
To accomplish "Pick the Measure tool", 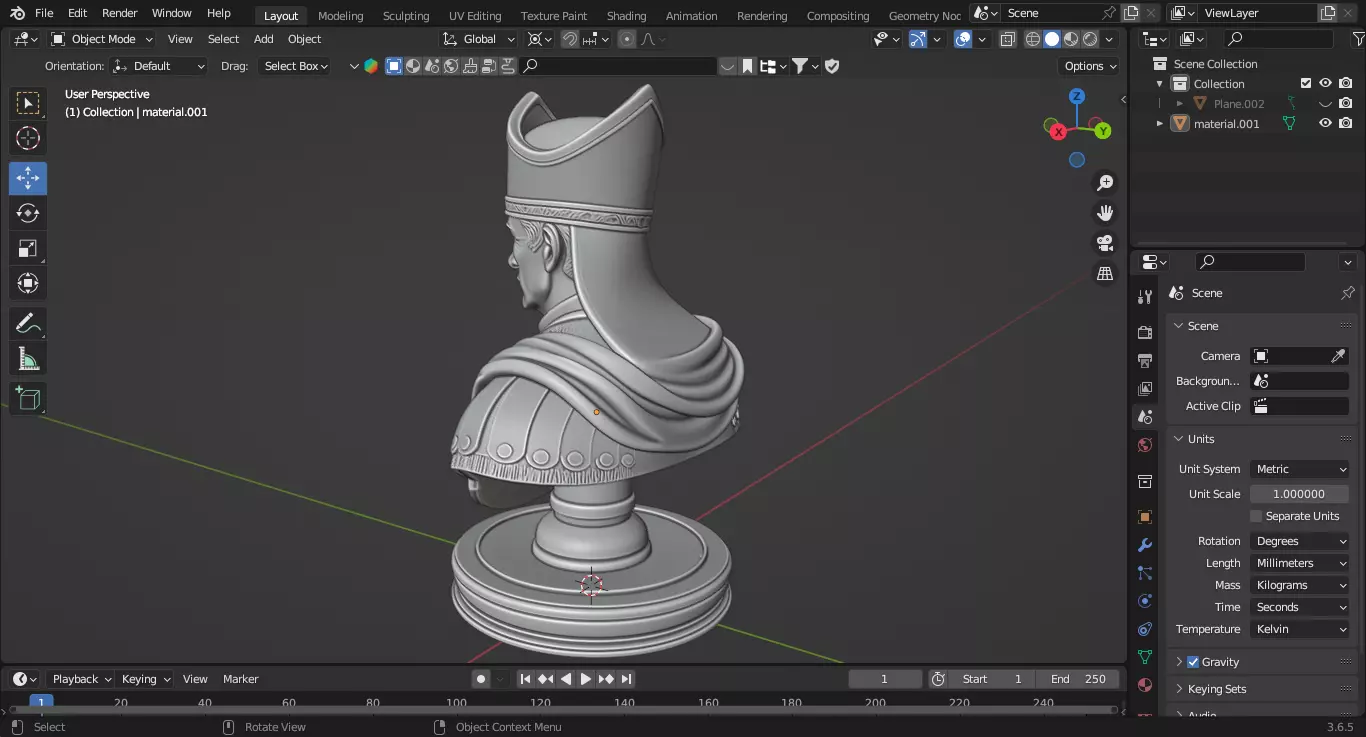I will tap(28, 359).
